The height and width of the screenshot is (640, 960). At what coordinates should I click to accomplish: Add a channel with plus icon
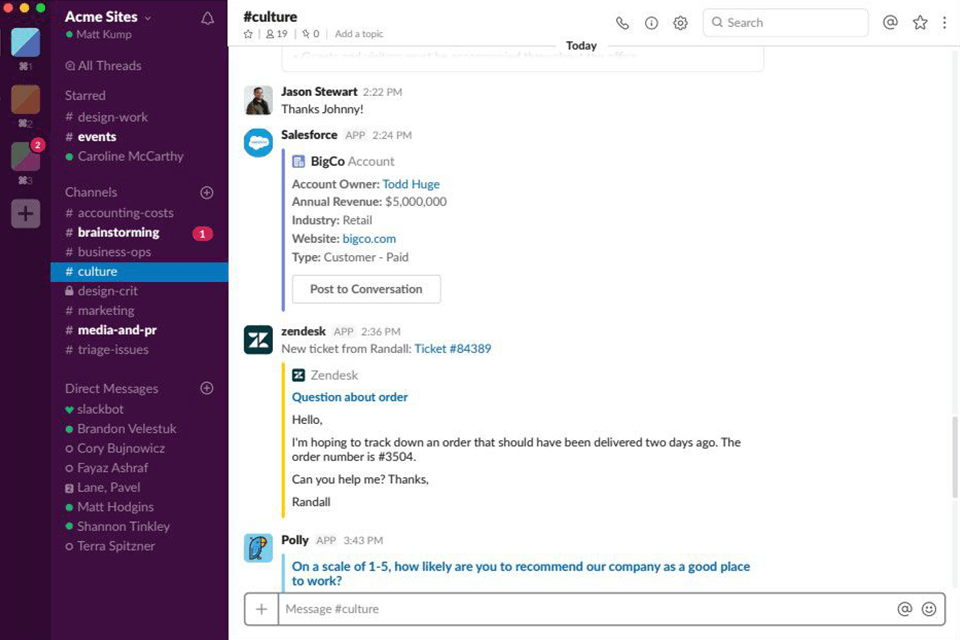(x=207, y=192)
